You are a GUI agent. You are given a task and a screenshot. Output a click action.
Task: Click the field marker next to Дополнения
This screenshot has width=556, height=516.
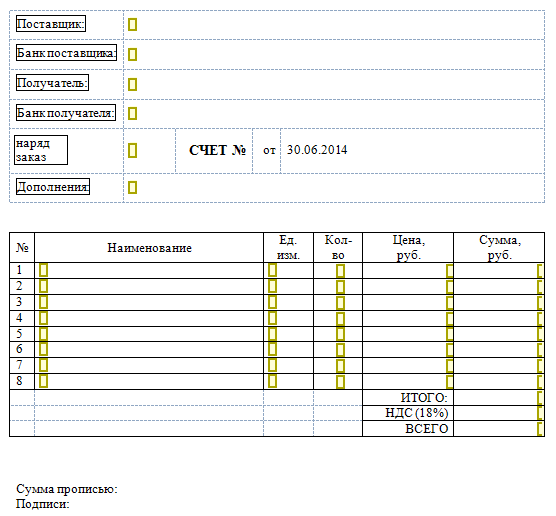tap(132, 187)
